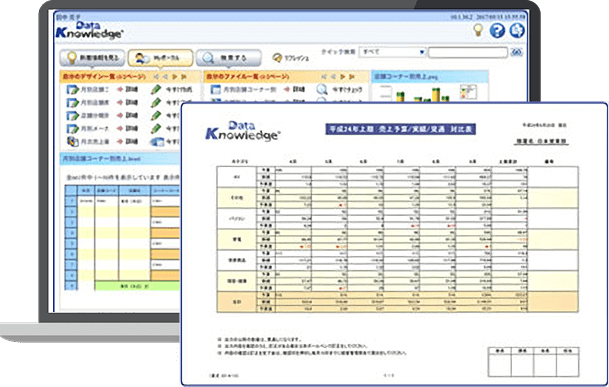Click the 新着情報を見る lightbulb button
This screenshot has width=609, height=387.
click(92, 58)
